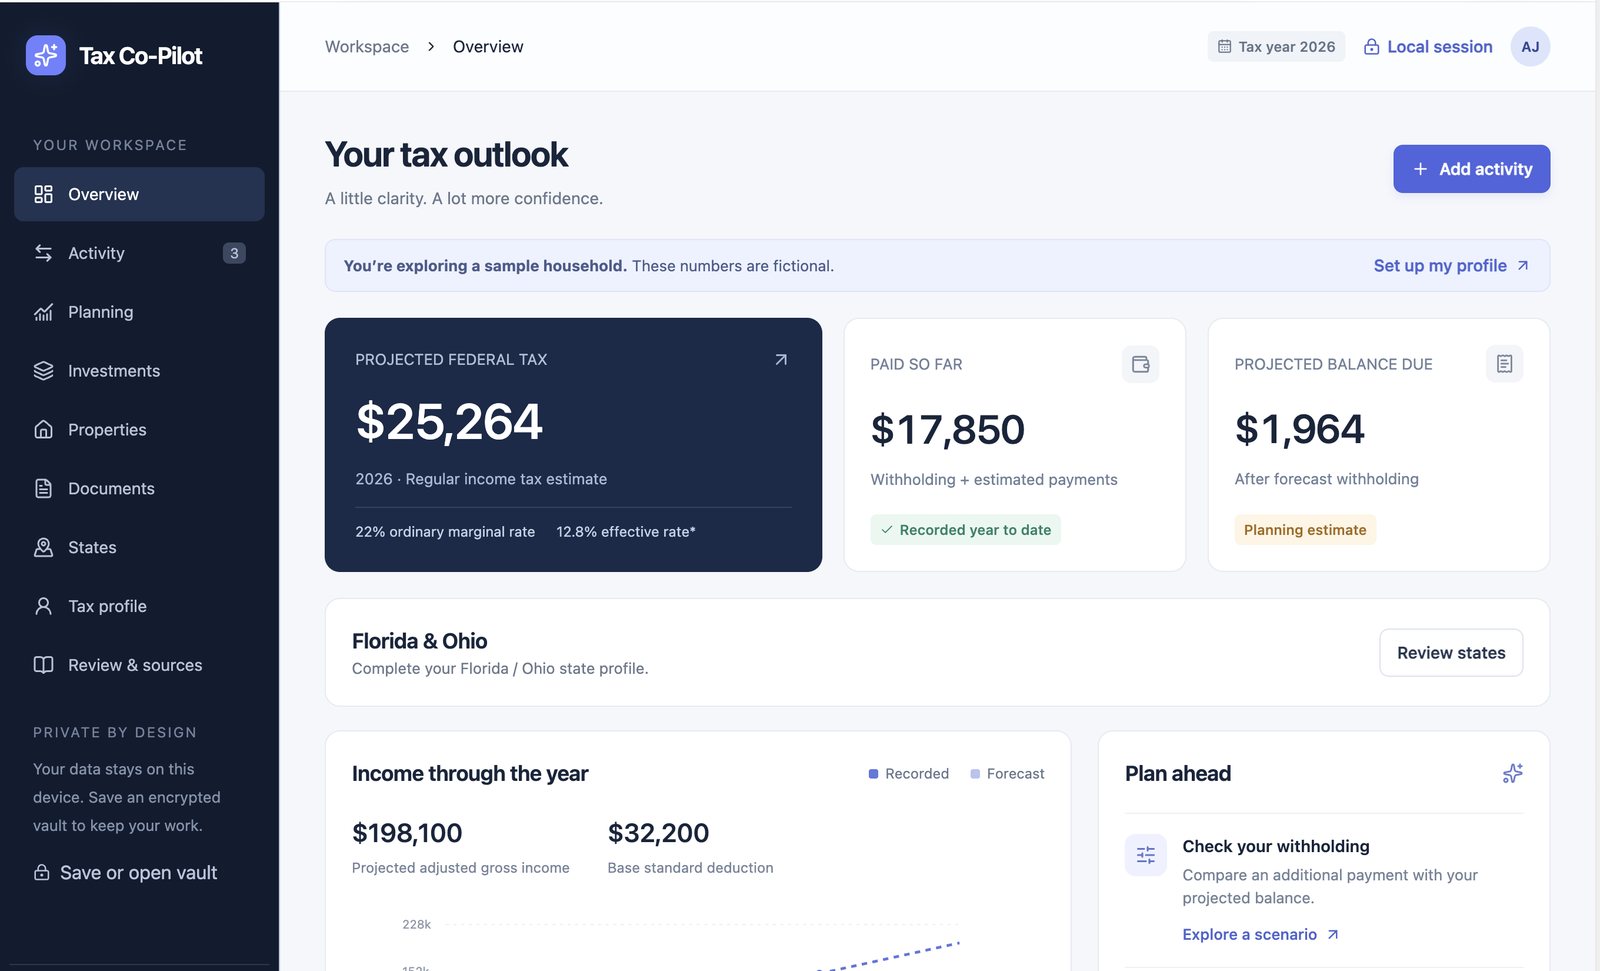Image resolution: width=1600 pixels, height=971 pixels.
Task: Click the Documents file icon
Action: tap(43, 488)
